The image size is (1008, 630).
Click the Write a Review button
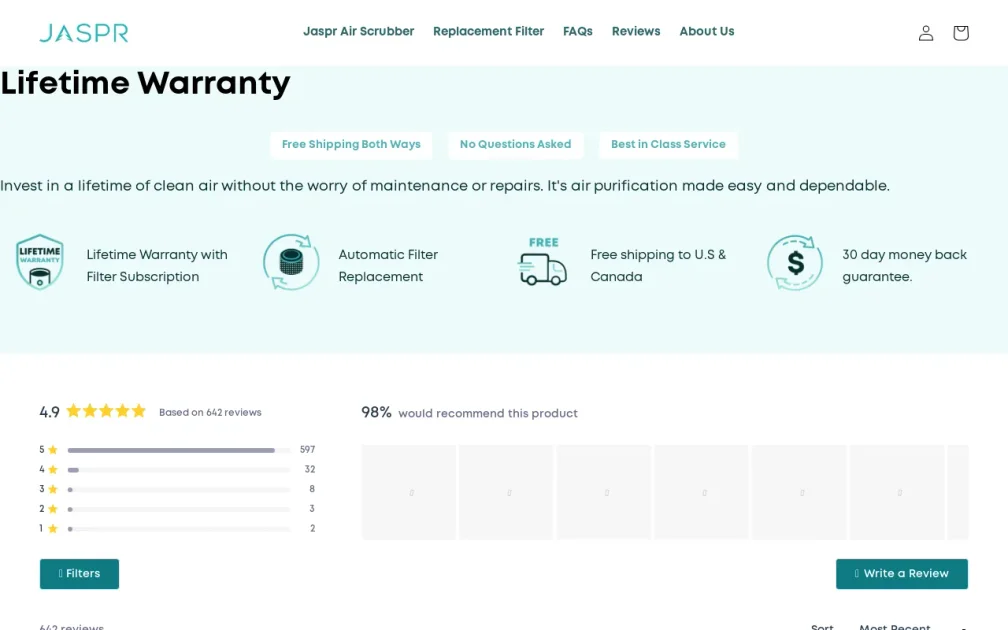click(x=902, y=573)
